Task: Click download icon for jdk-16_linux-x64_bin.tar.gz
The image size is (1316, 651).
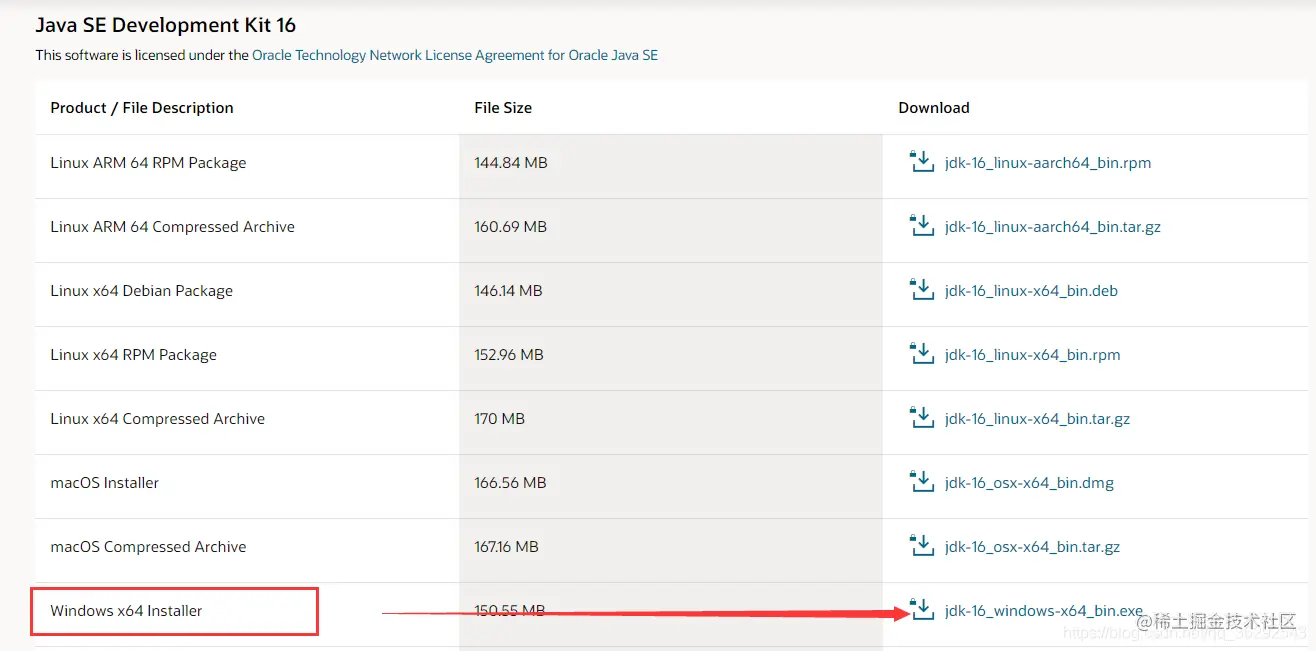Action: [921, 417]
